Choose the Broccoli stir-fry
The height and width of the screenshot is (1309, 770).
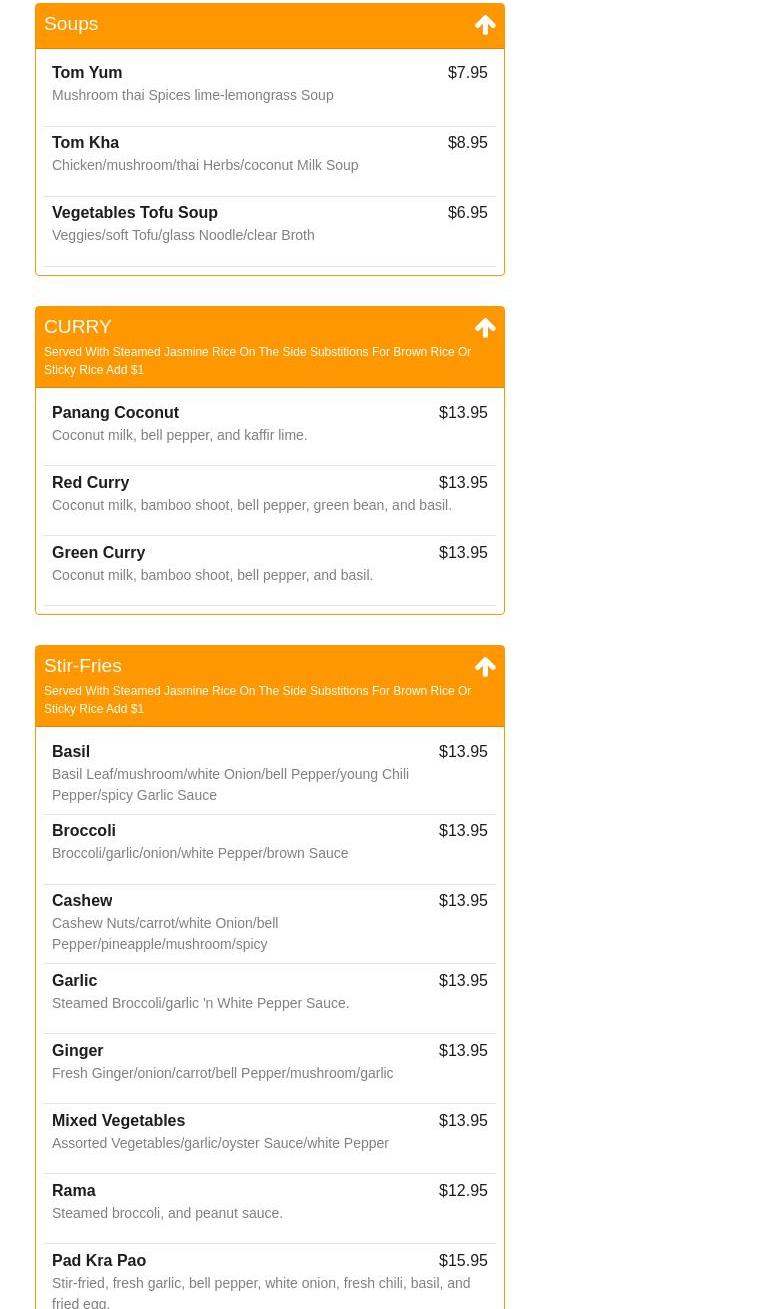(x=84, y=831)
